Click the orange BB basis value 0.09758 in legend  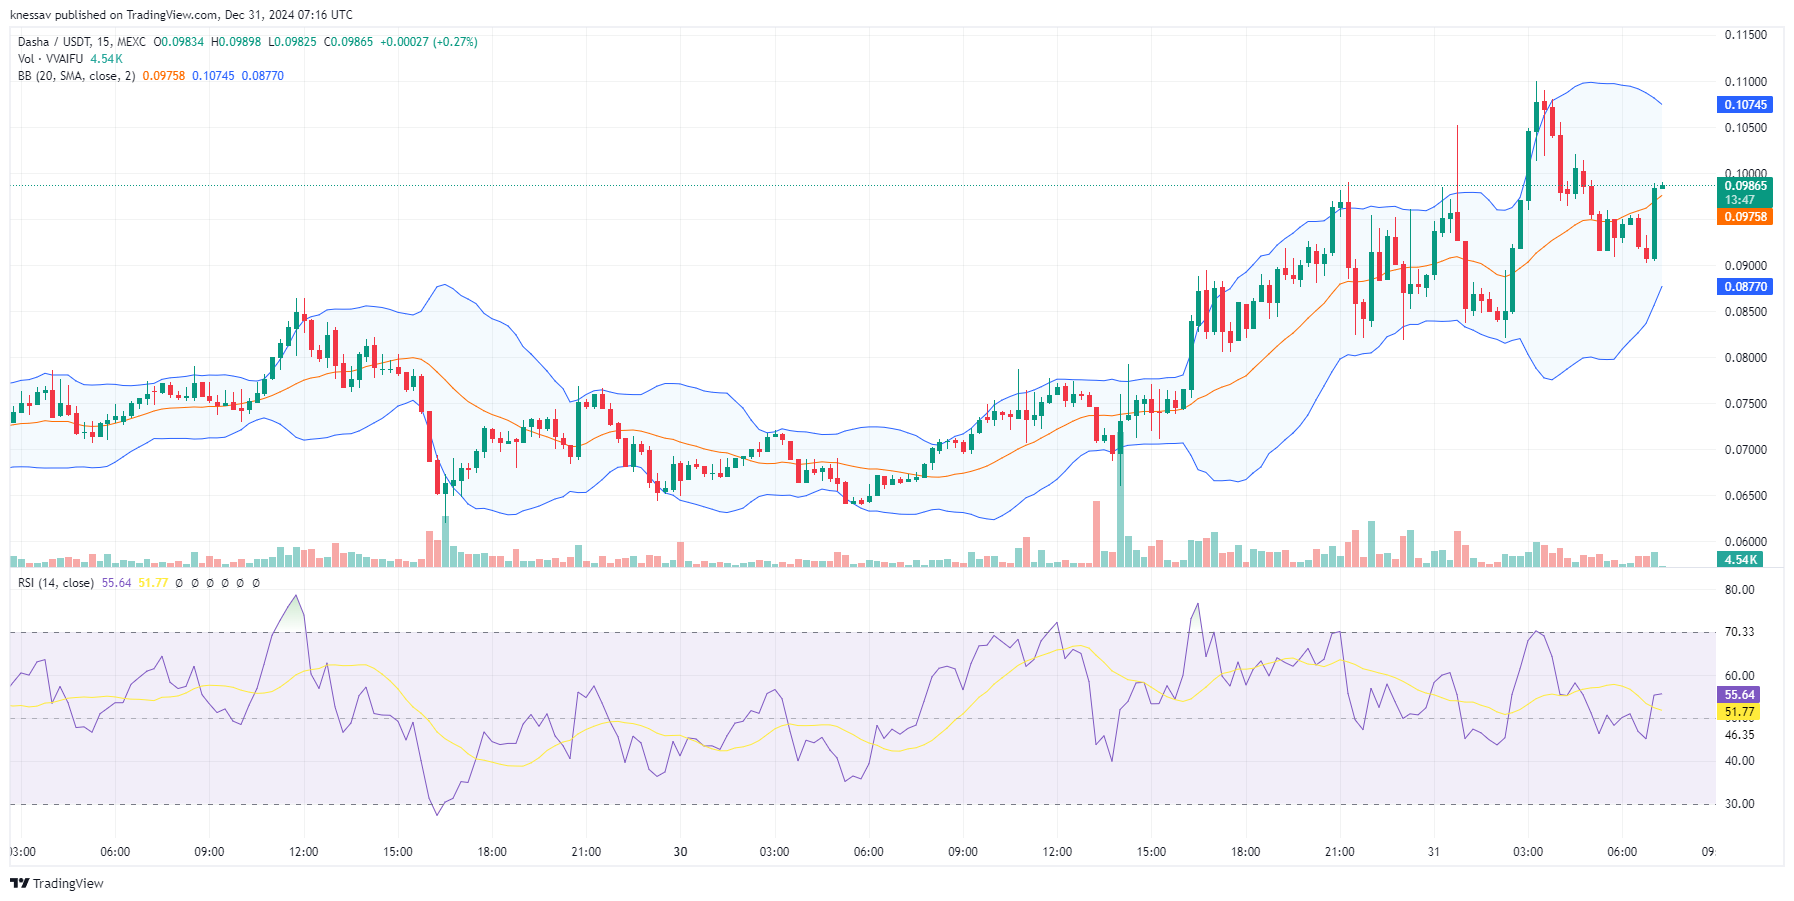click(164, 76)
